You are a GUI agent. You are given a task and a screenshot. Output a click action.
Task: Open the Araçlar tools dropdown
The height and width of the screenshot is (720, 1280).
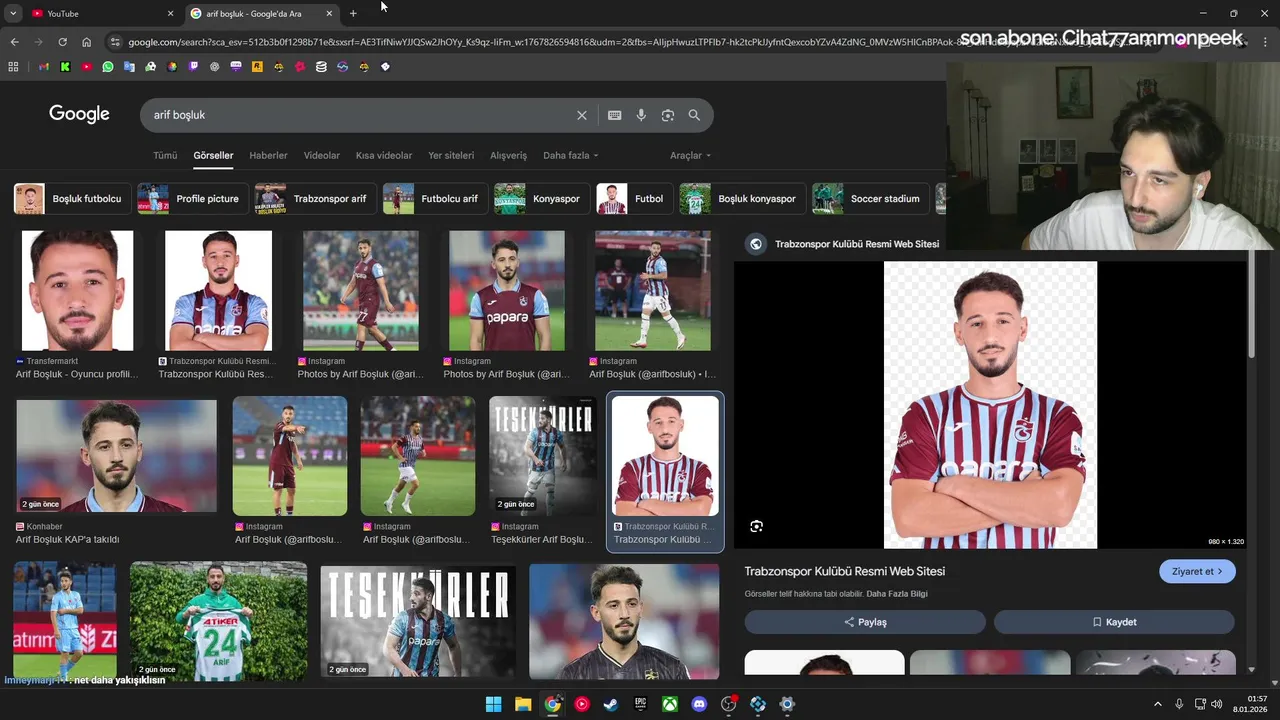tap(690, 156)
